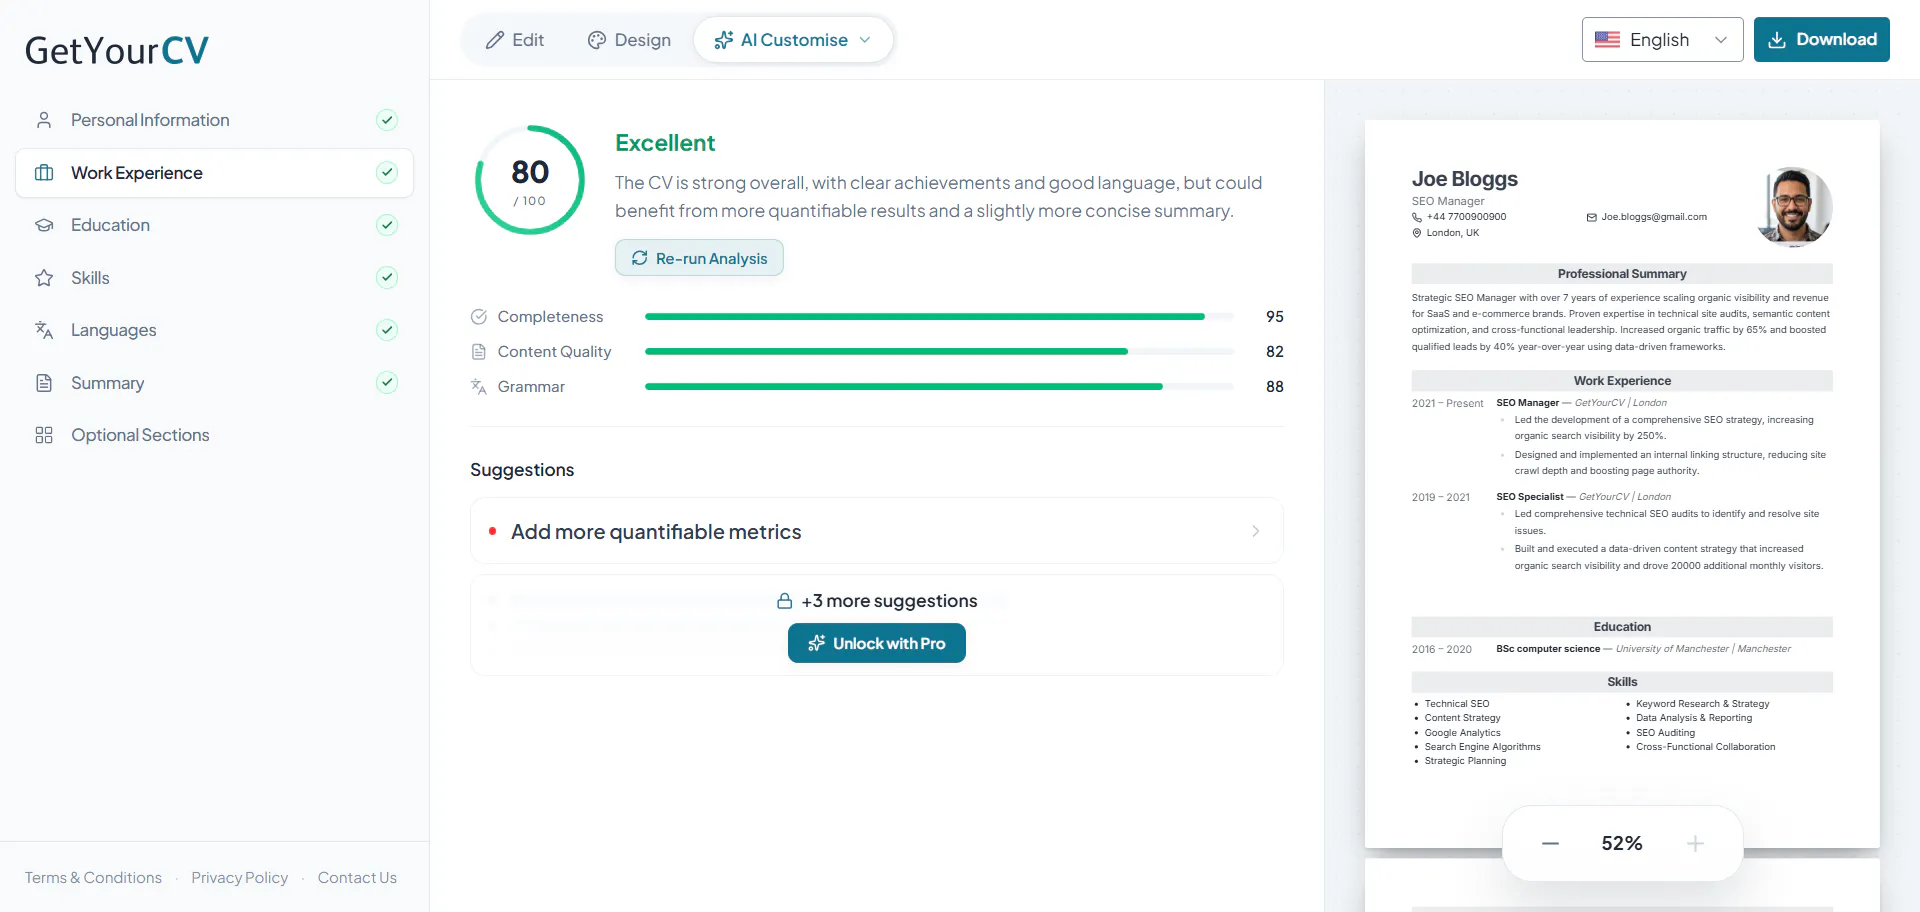Screen dimensions: 1920x912
Task: Click the Skills star icon
Action: pos(44,278)
